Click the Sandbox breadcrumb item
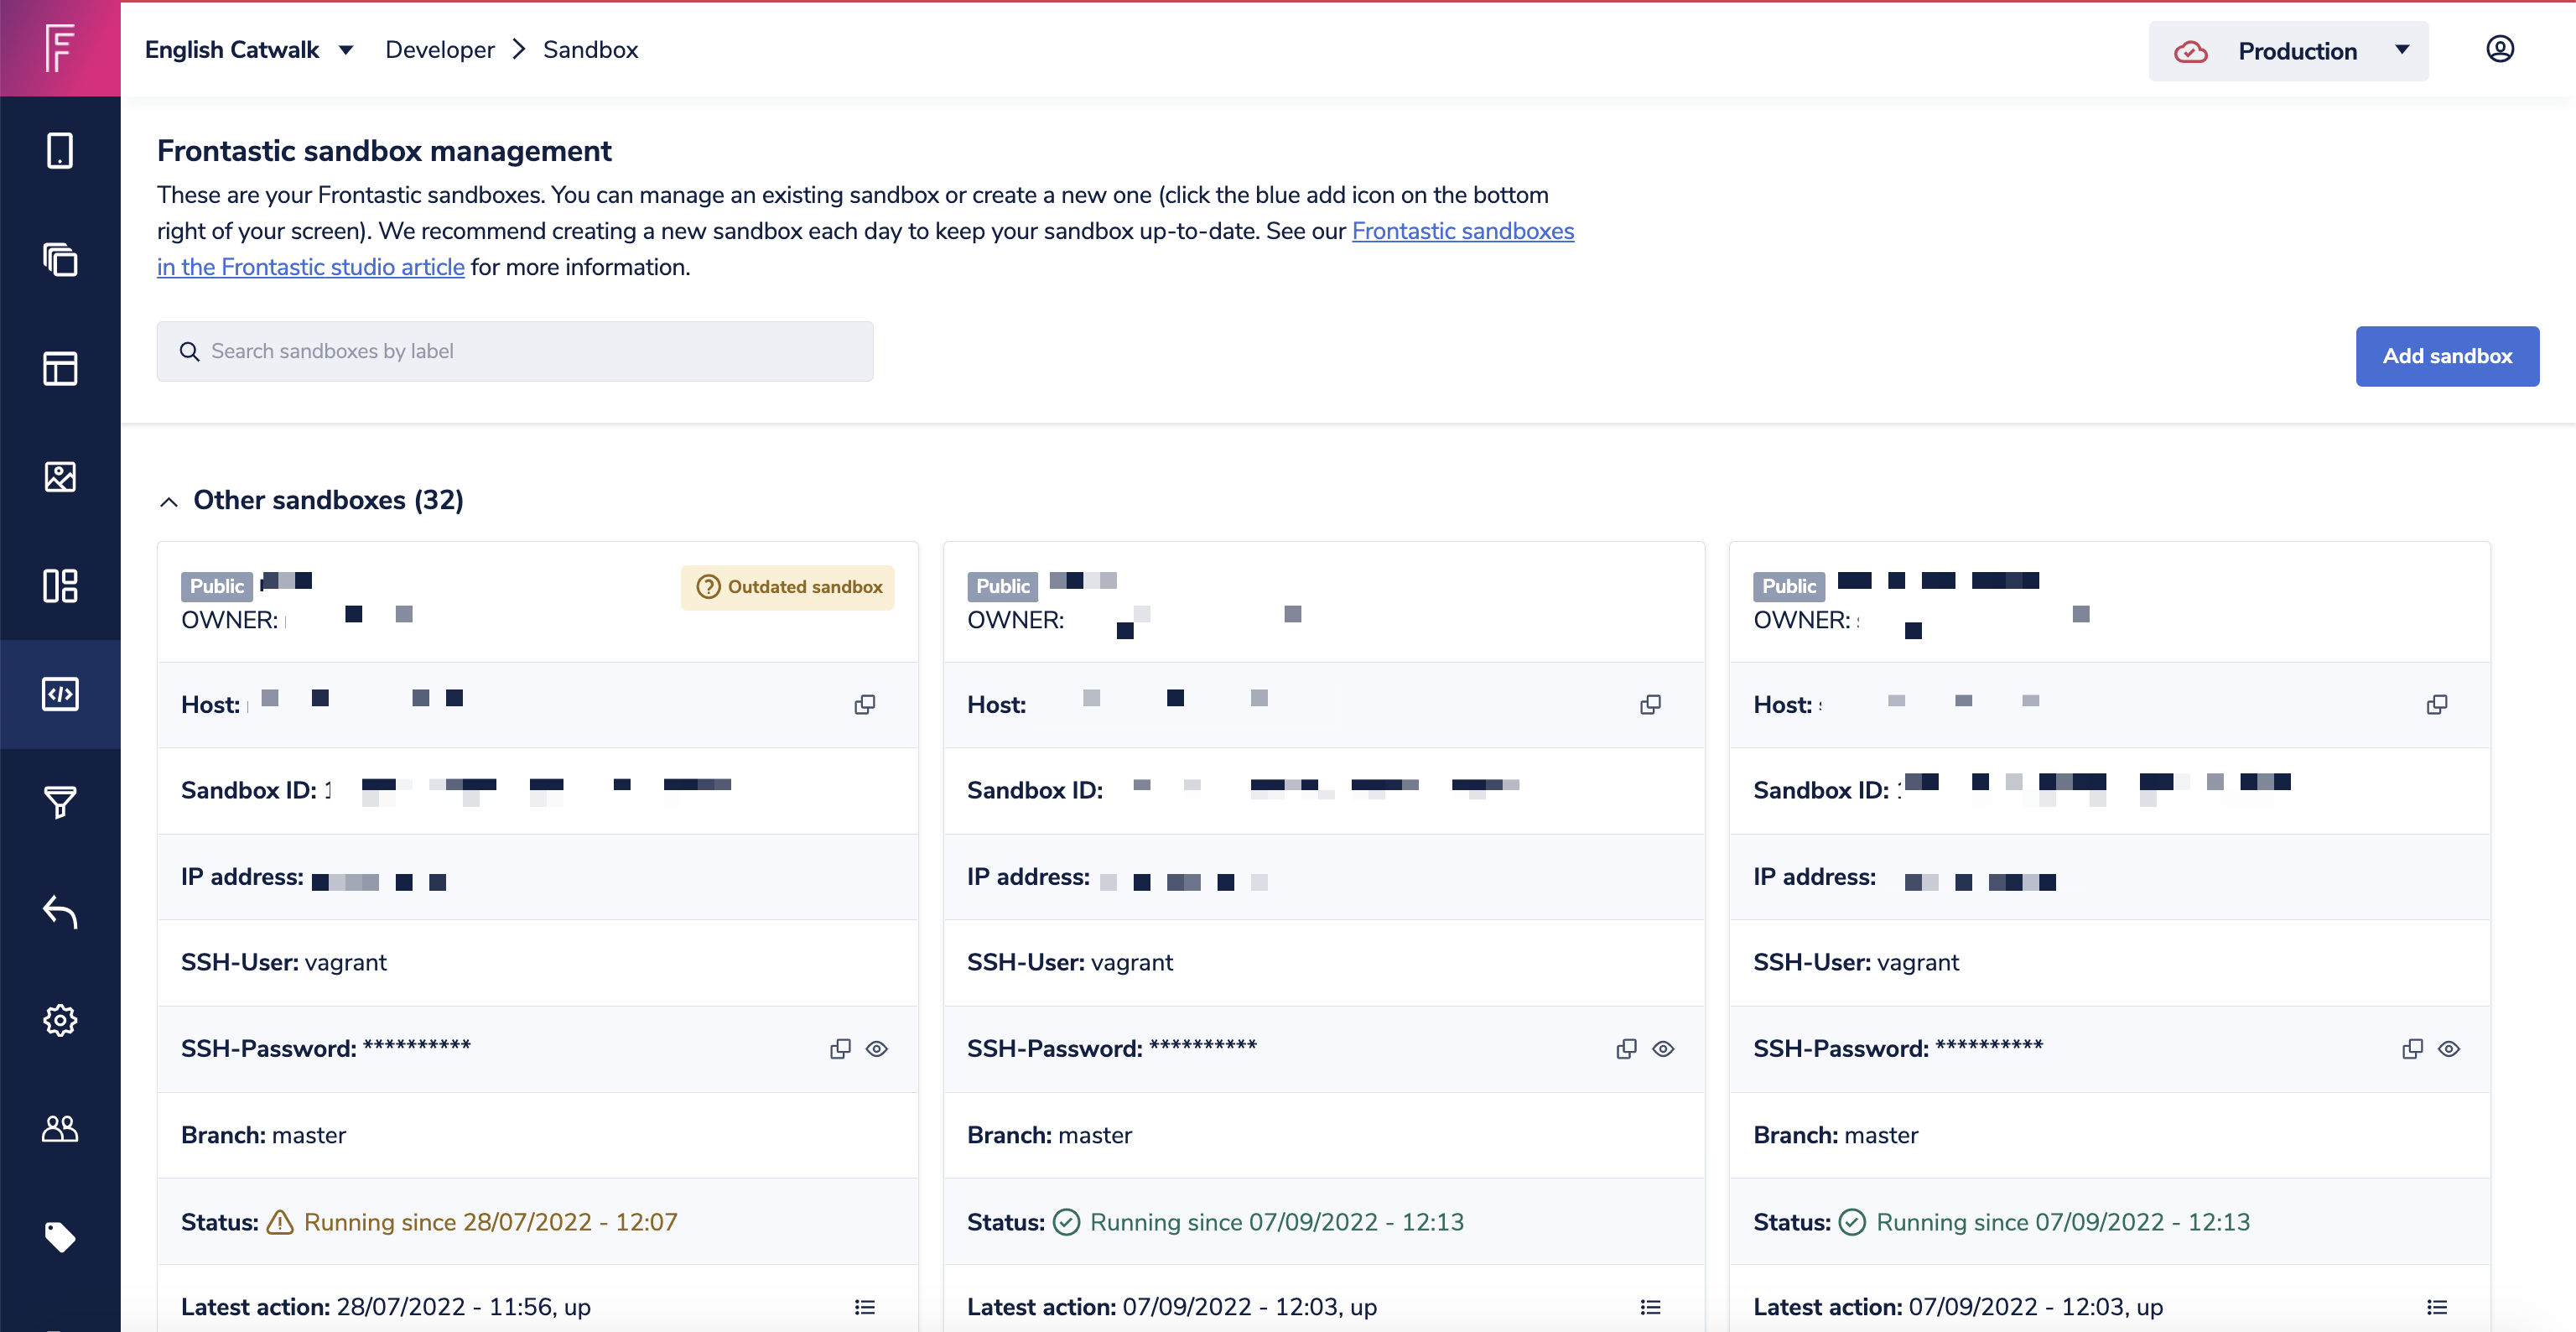The height and width of the screenshot is (1332, 2576). pyautogui.click(x=590, y=50)
